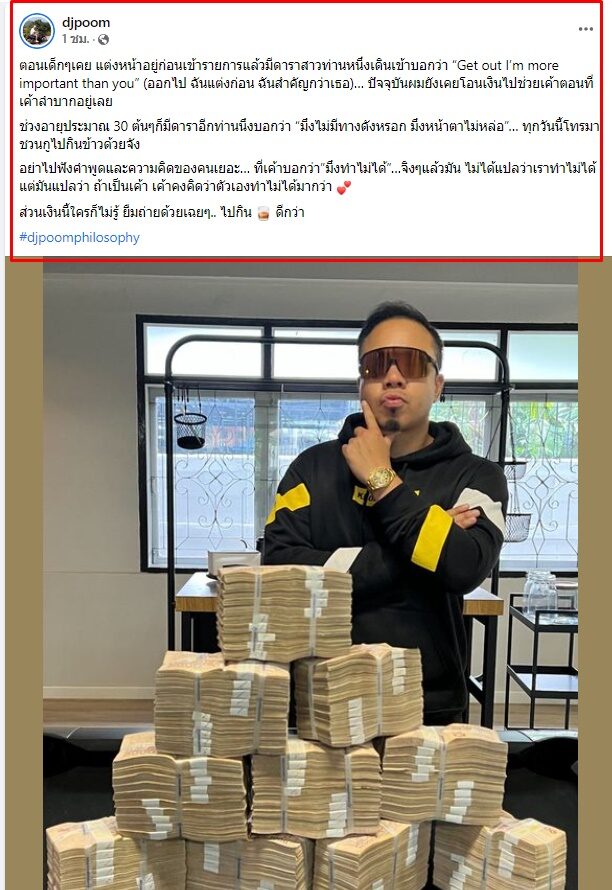Image resolution: width=612 pixels, height=890 pixels.
Task: Click the gold wristwatch in the photo
Action: (x=381, y=478)
